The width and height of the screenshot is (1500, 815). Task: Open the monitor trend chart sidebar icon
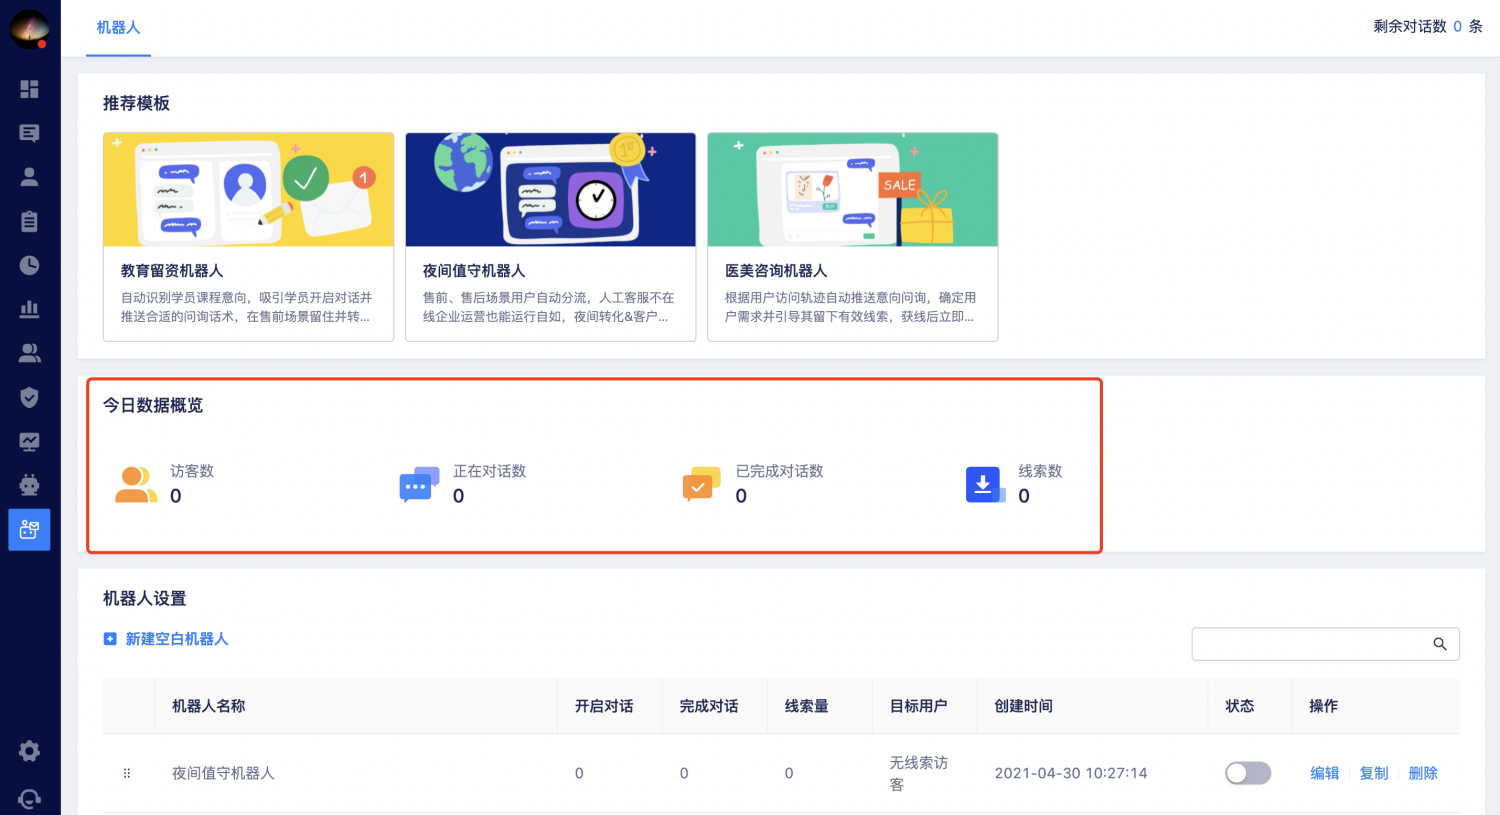click(29, 441)
